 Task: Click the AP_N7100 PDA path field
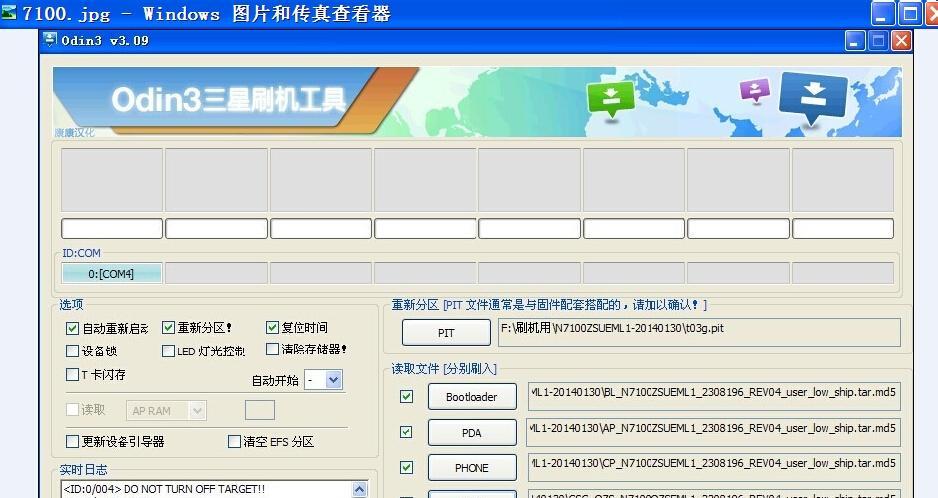coord(714,432)
